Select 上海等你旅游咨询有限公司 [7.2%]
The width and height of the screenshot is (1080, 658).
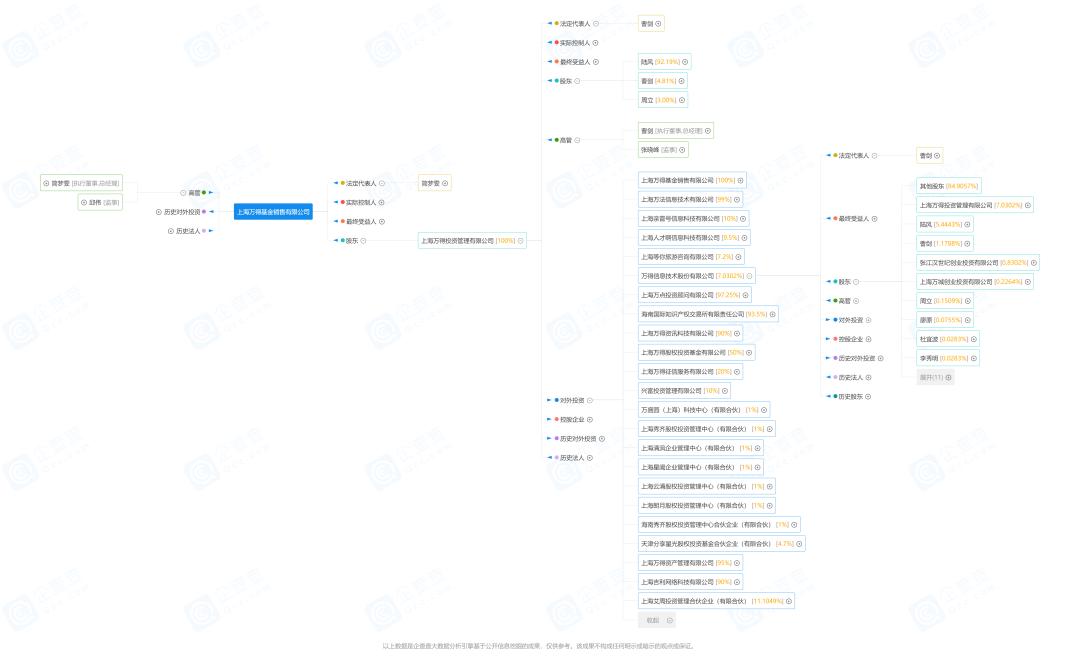[691, 257]
